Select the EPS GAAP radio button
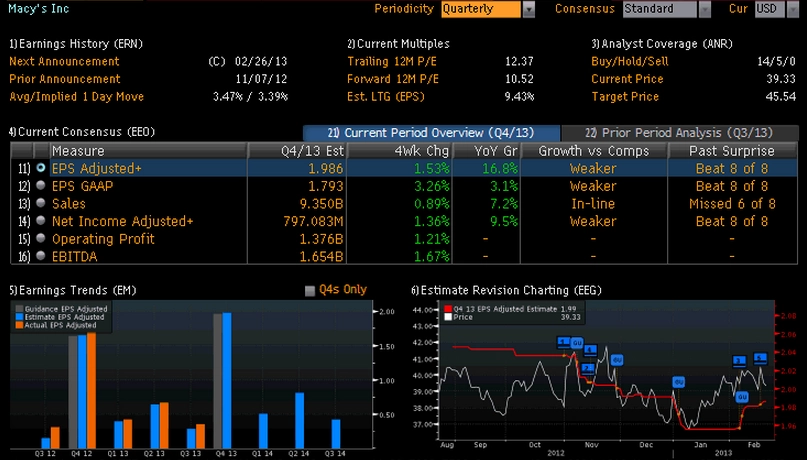Image resolution: width=807 pixels, height=460 pixels. [41, 185]
